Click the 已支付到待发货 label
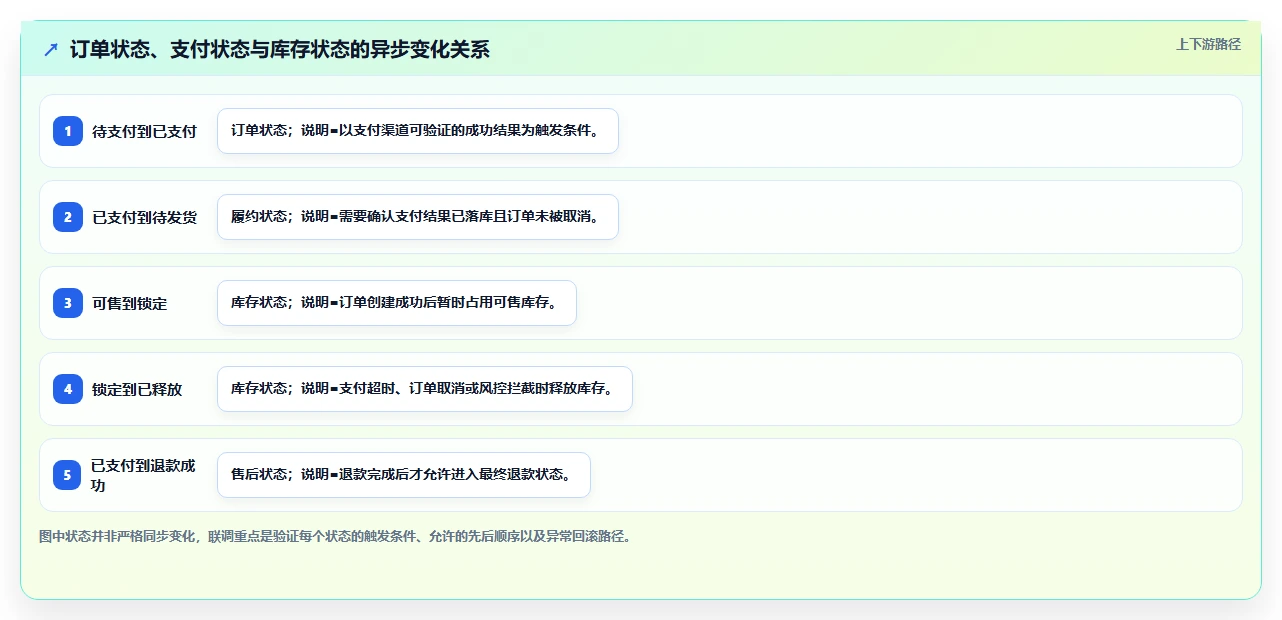 click(x=144, y=217)
